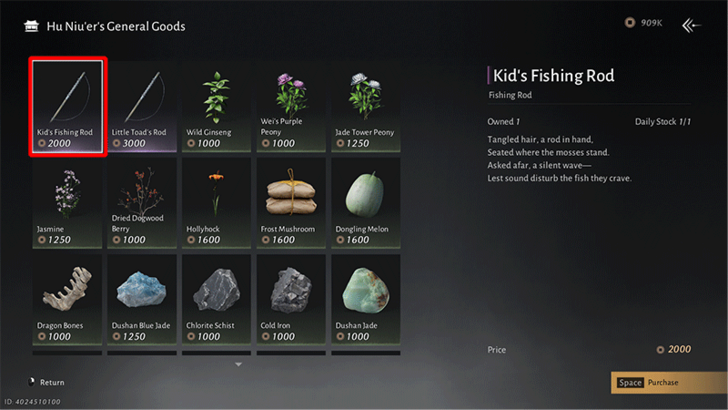Select Little Toad's Rod item
This screenshot has height=410, width=728.
pyautogui.click(x=143, y=106)
